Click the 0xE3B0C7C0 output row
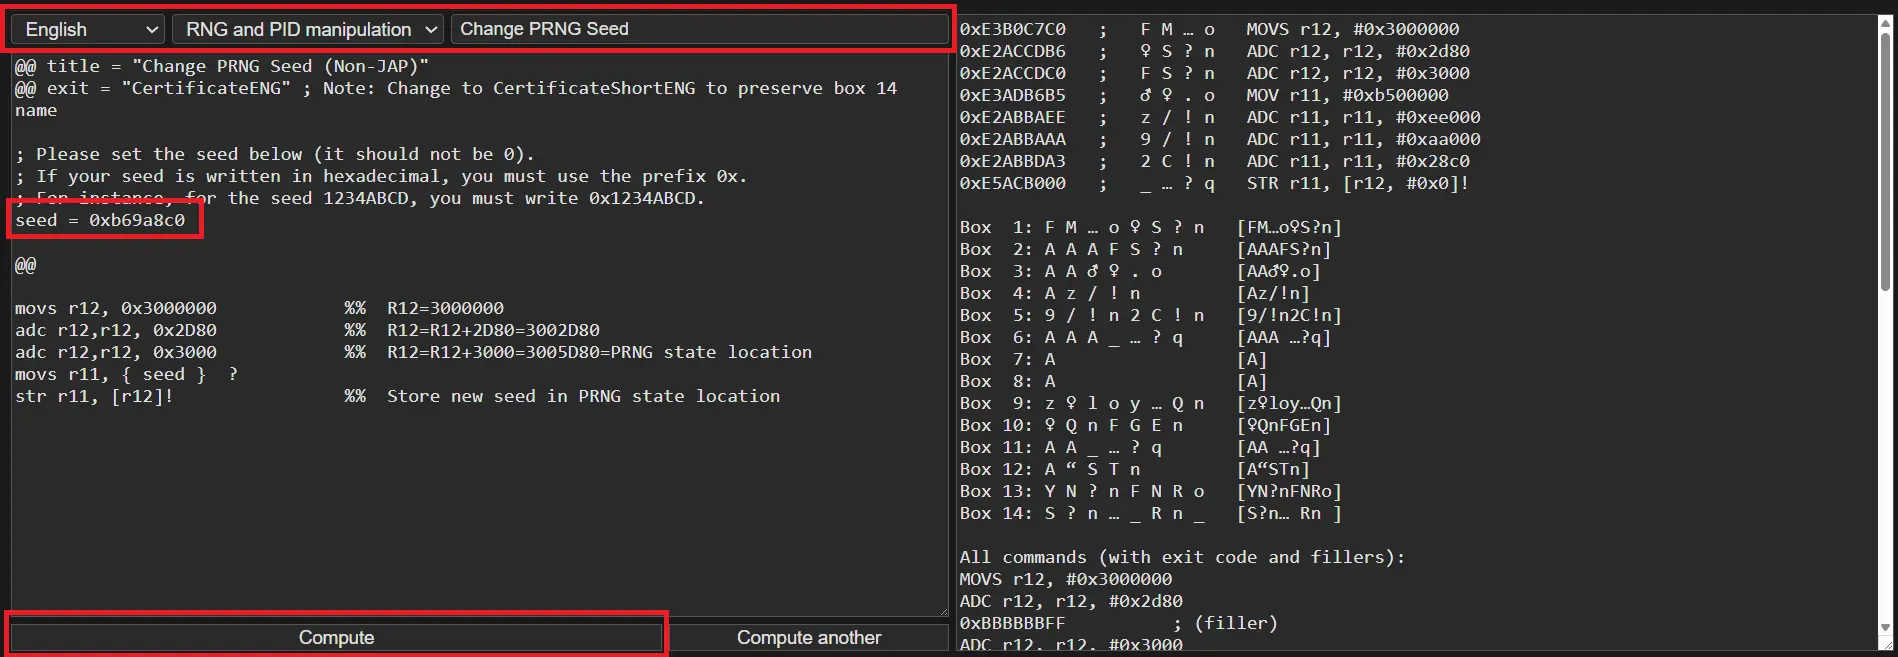This screenshot has width=1898, height=657. 1209,29
